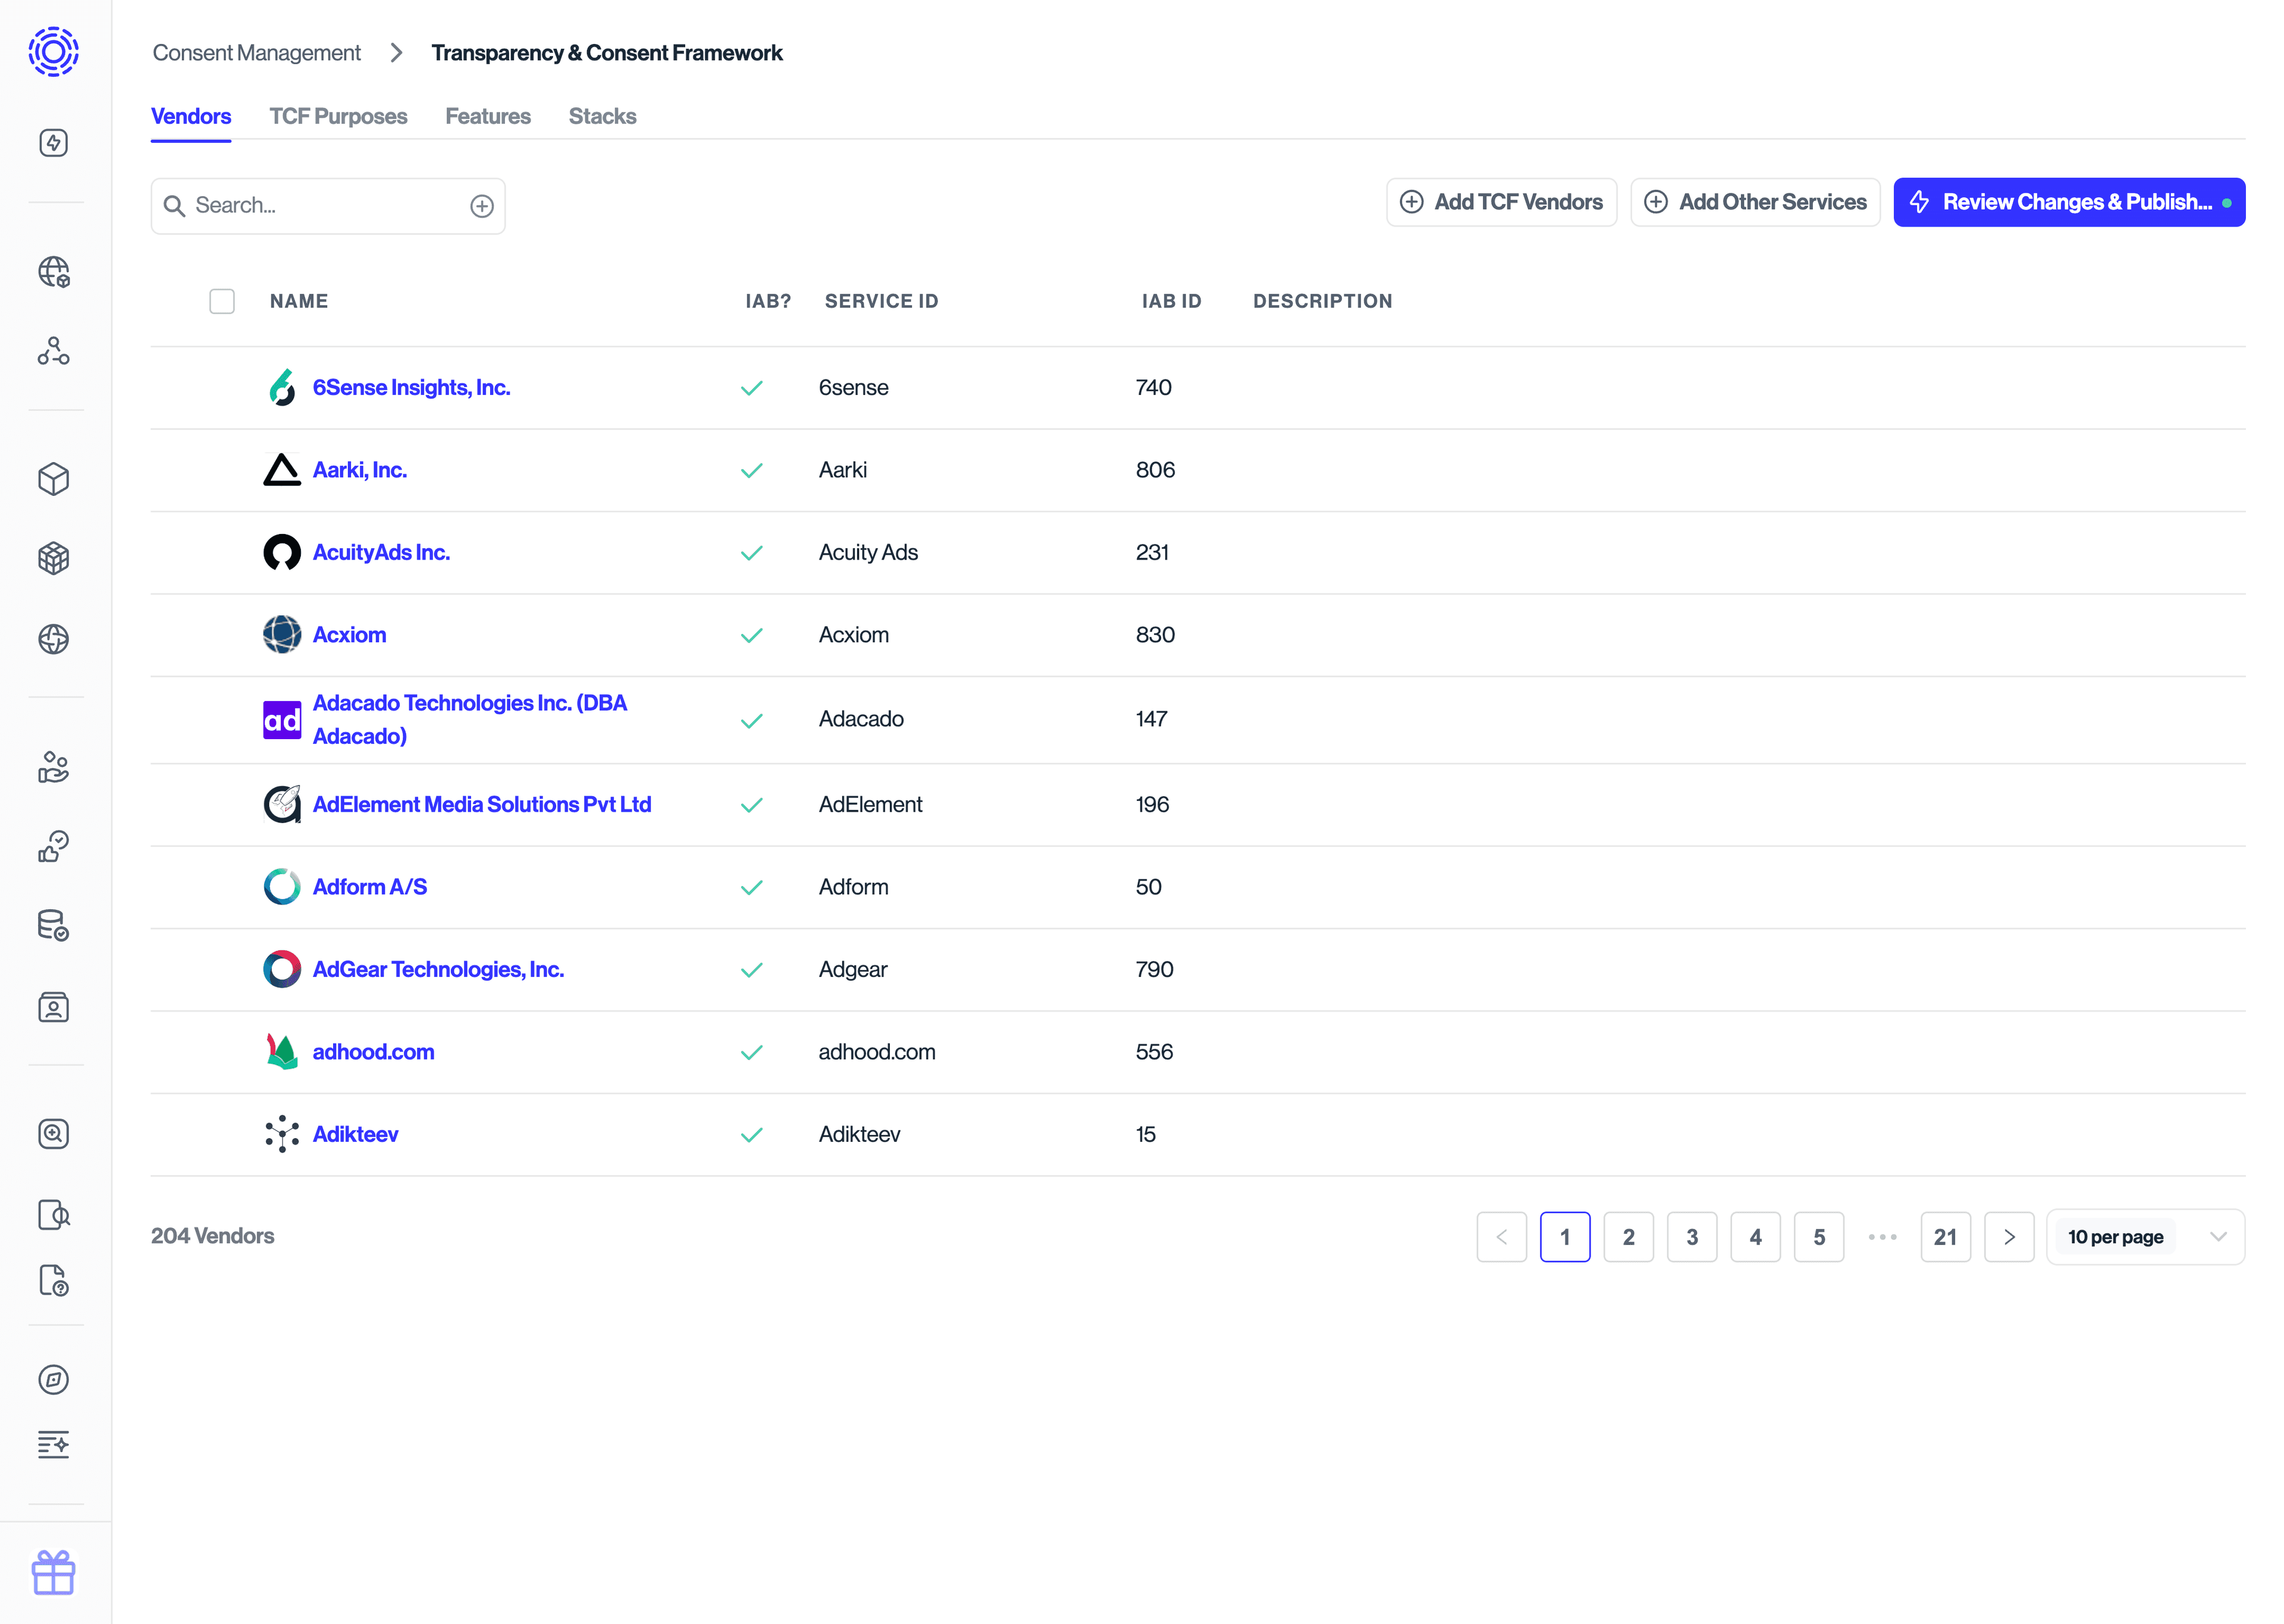Toggle the select-all checkbox in the table header
The width and height of the screenshot is (2284, 1624).
pyautogui.click(x=222, y=301)
